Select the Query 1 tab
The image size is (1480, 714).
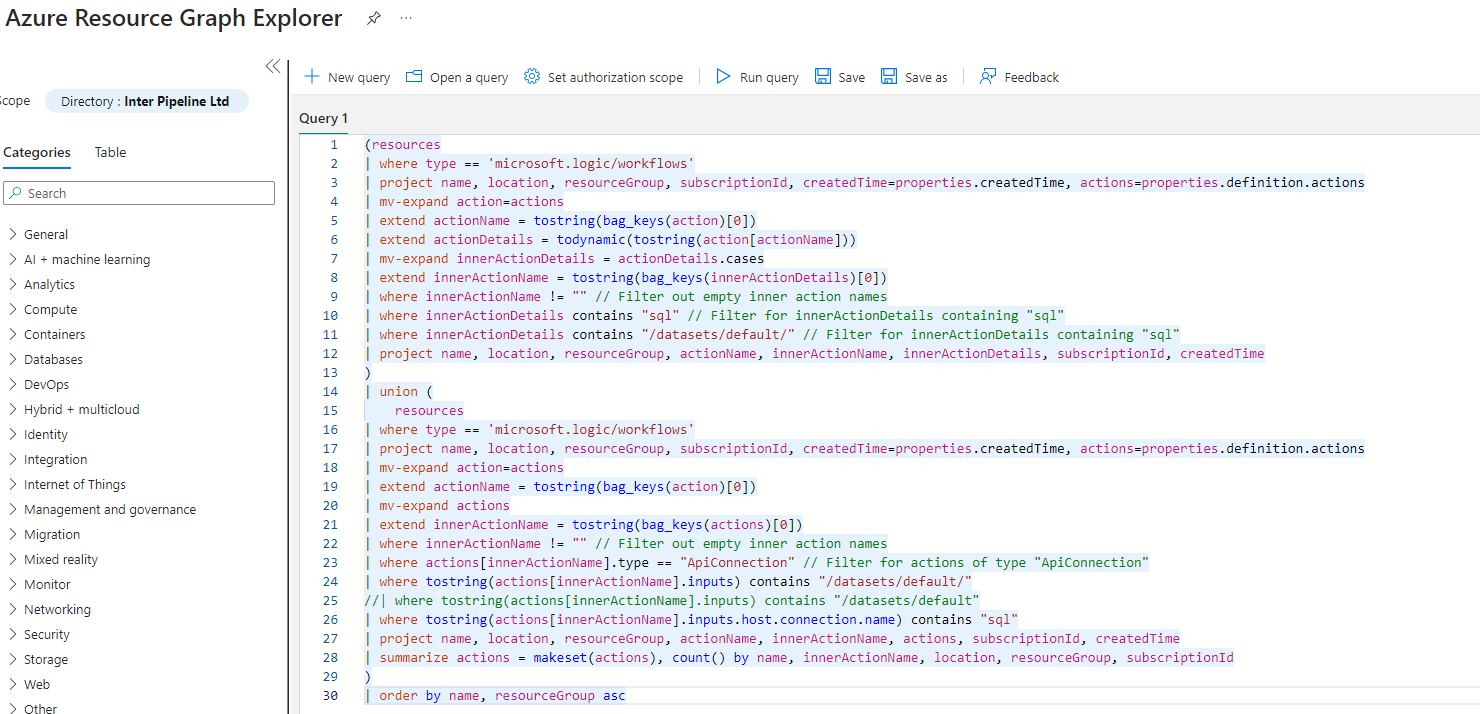pos(324,118)
